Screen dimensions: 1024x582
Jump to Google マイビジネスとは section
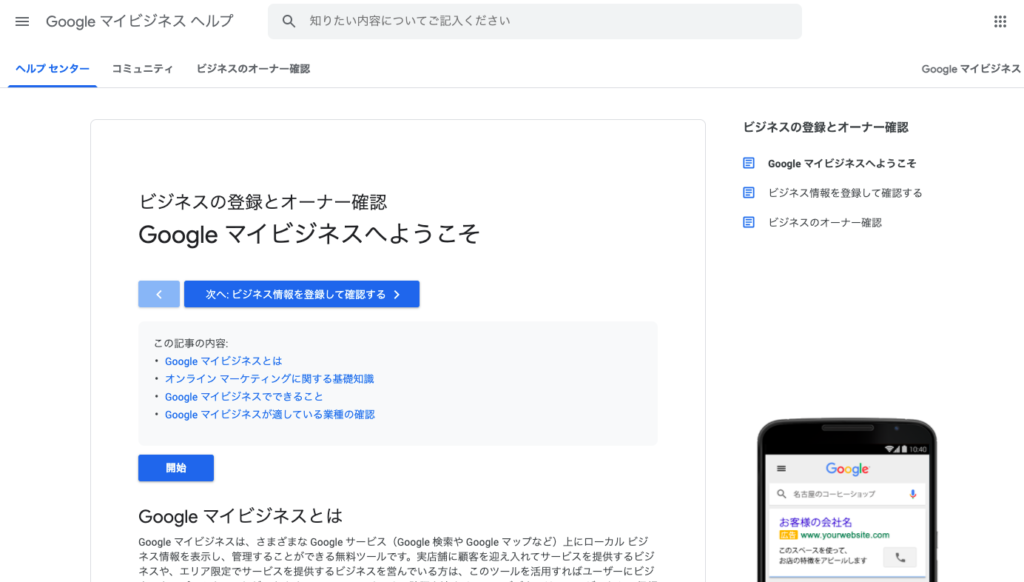coord(223,361)
